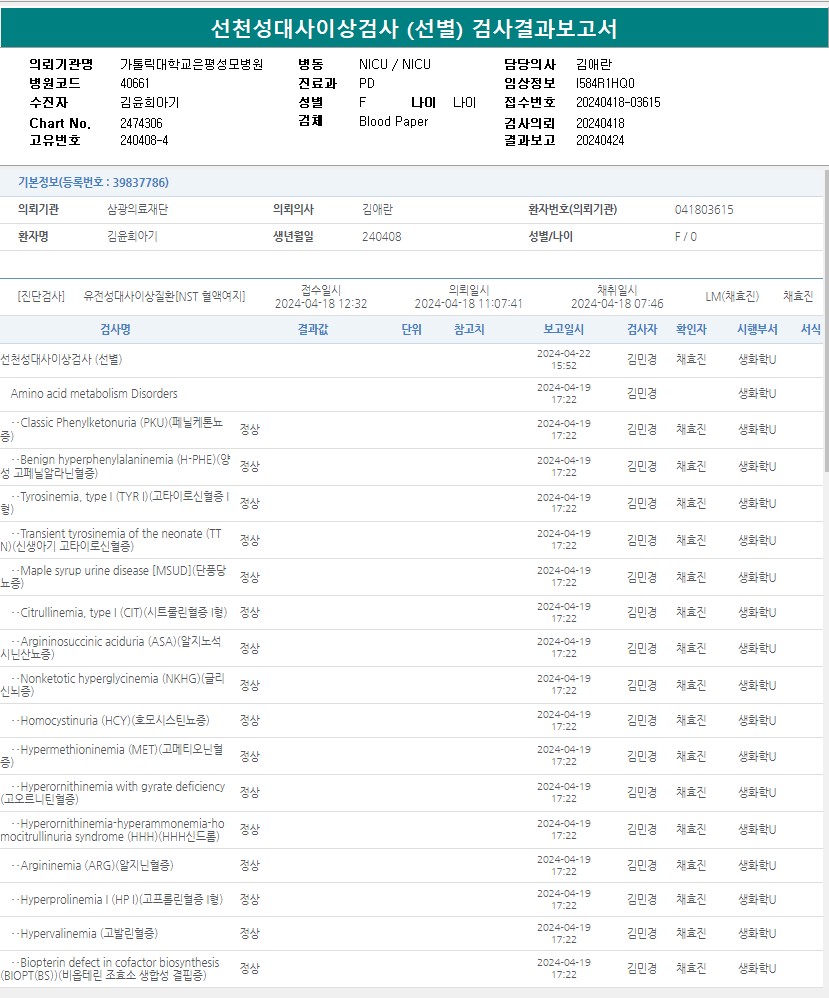Select the 기본정보(등록번호 : 39837786) section title
The width and height of the screenshot is (829, 998).
93,183
